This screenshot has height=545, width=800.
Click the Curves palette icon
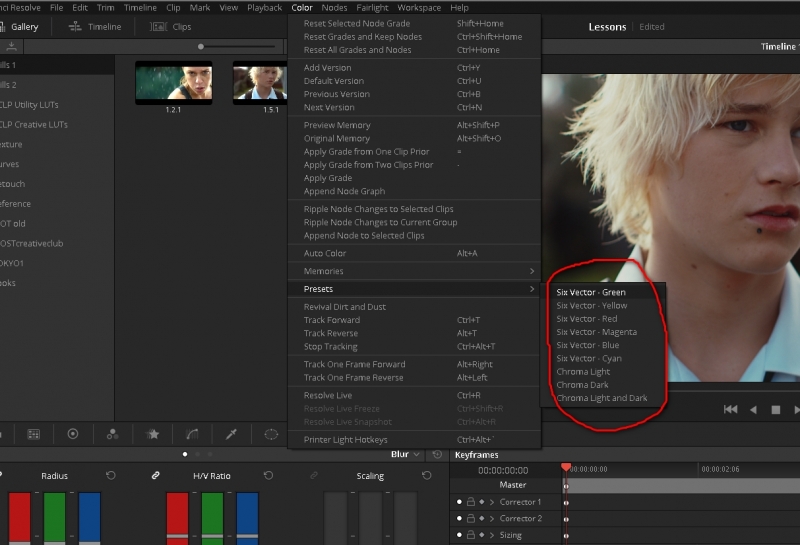(x=192, y=434)
